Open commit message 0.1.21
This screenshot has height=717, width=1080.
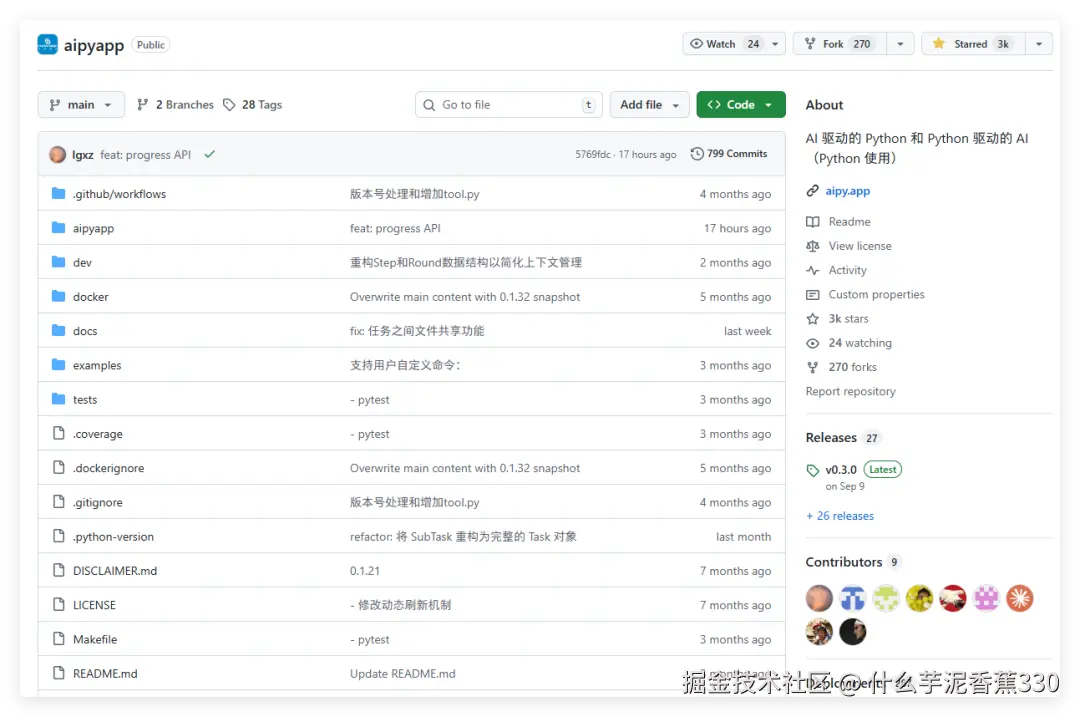pos(364,571)
